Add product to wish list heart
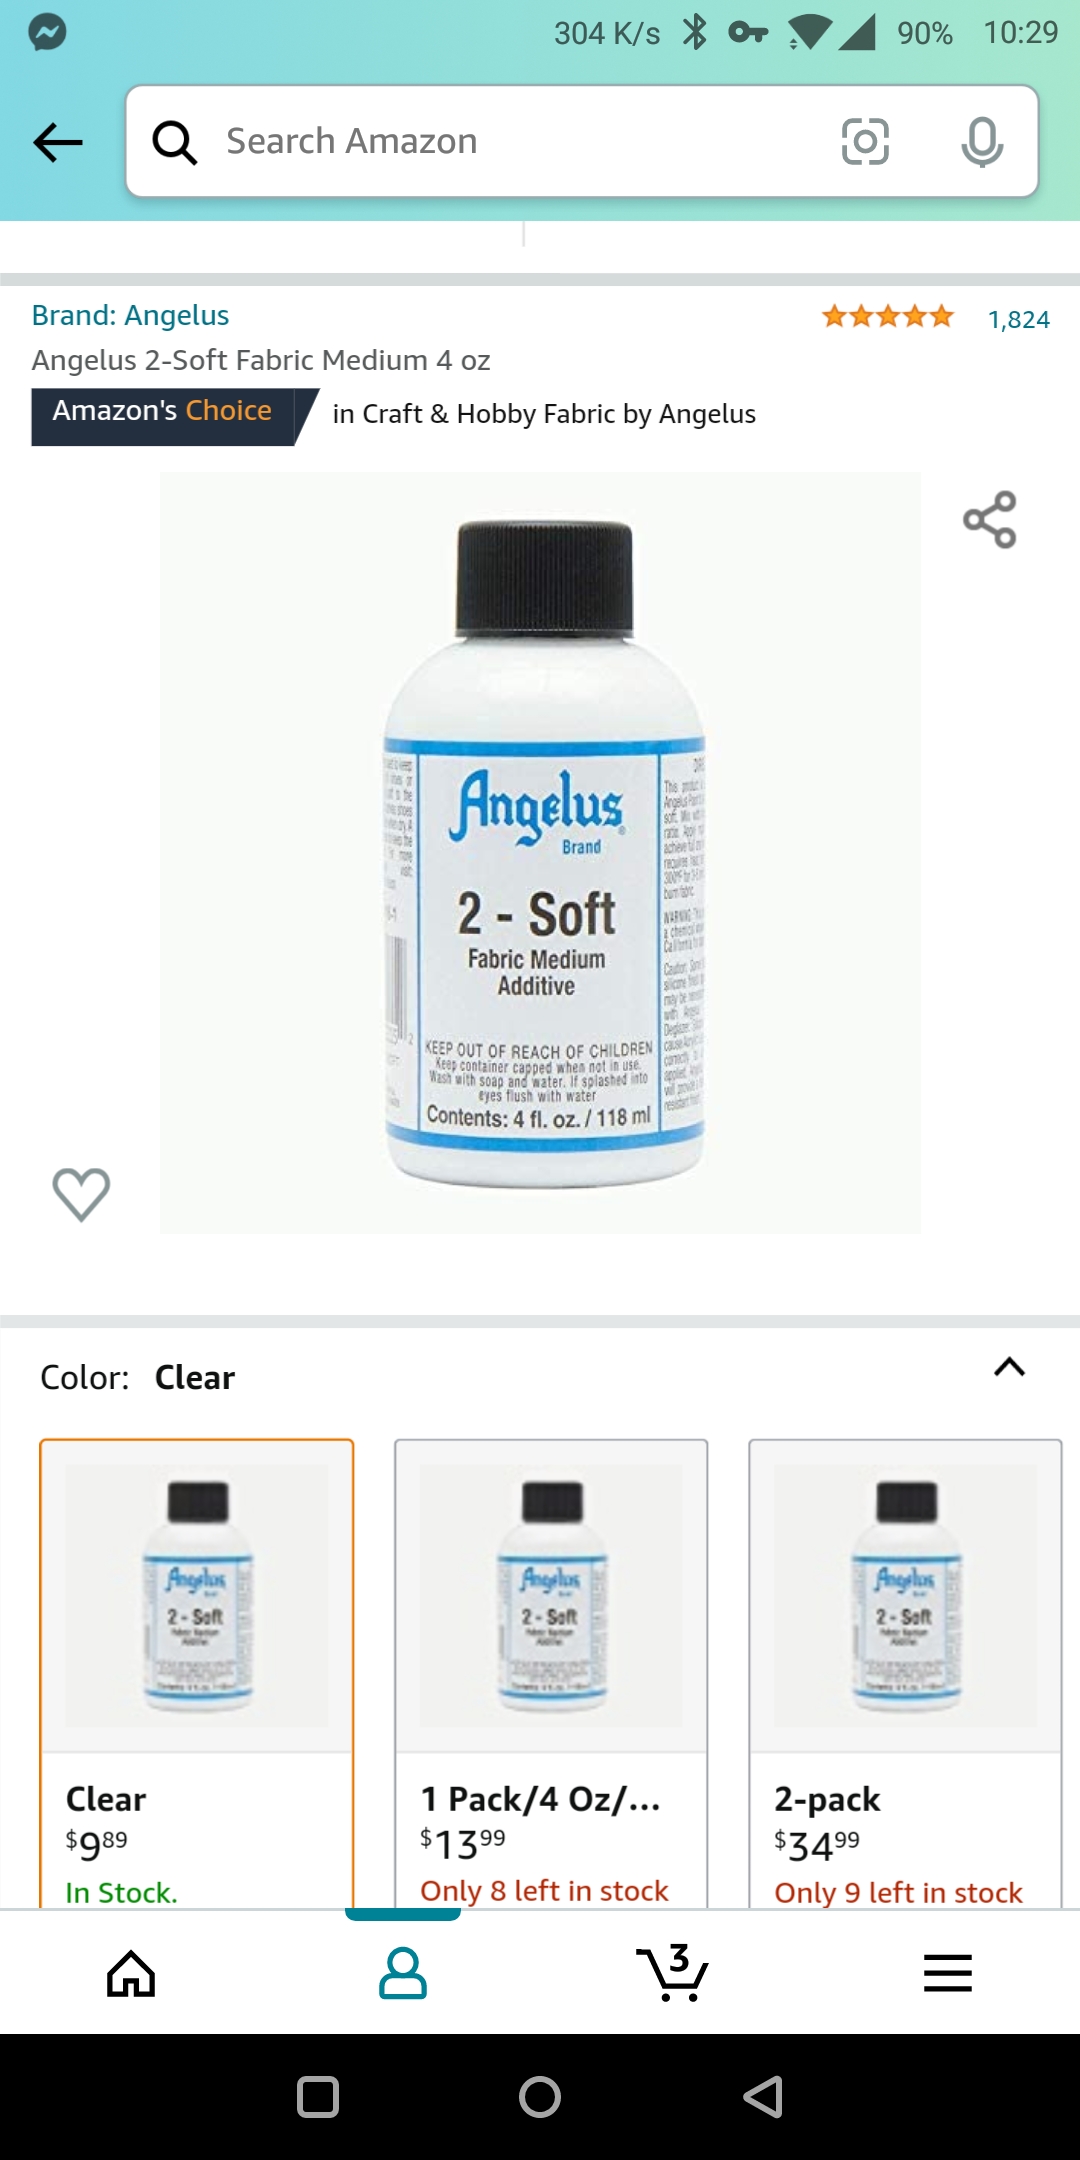 click(x=81, y=1194)
